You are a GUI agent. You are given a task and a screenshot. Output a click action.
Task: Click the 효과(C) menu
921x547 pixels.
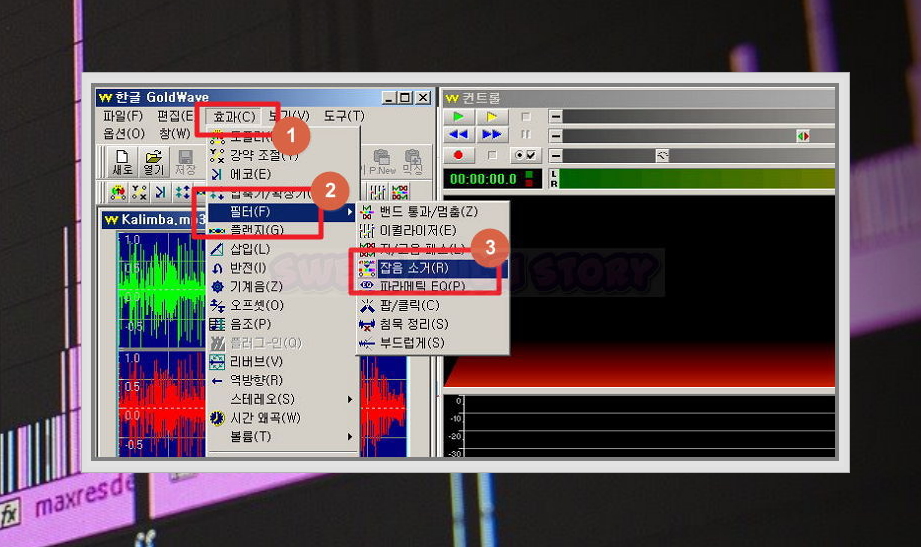[x=233, y=116]
